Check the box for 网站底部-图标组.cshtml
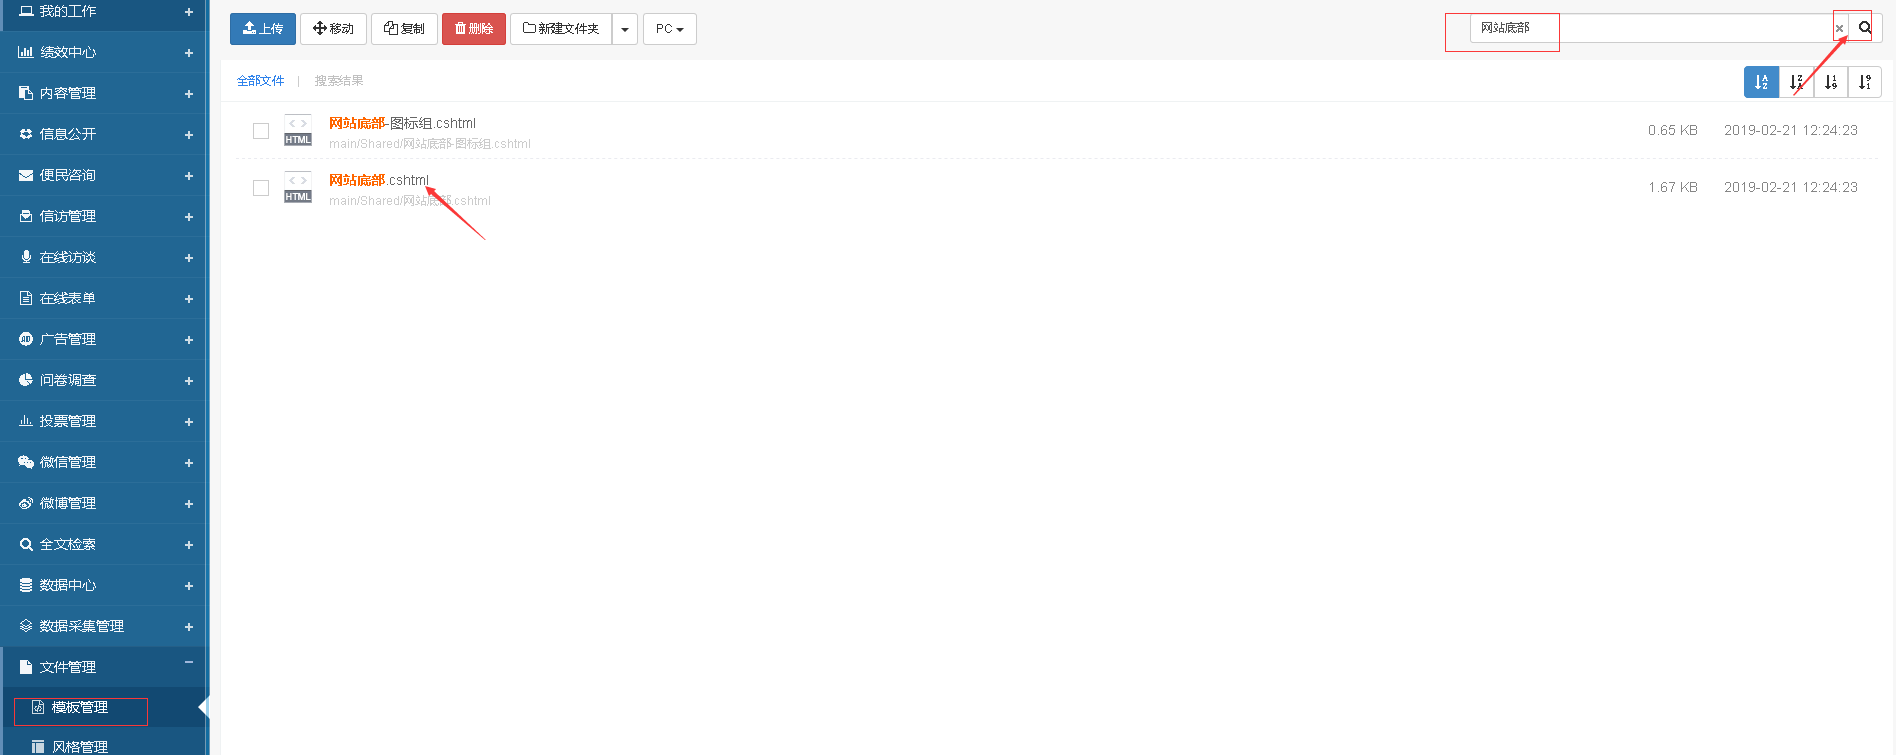This screenshot has width=1896, height=755. (261, 131)
